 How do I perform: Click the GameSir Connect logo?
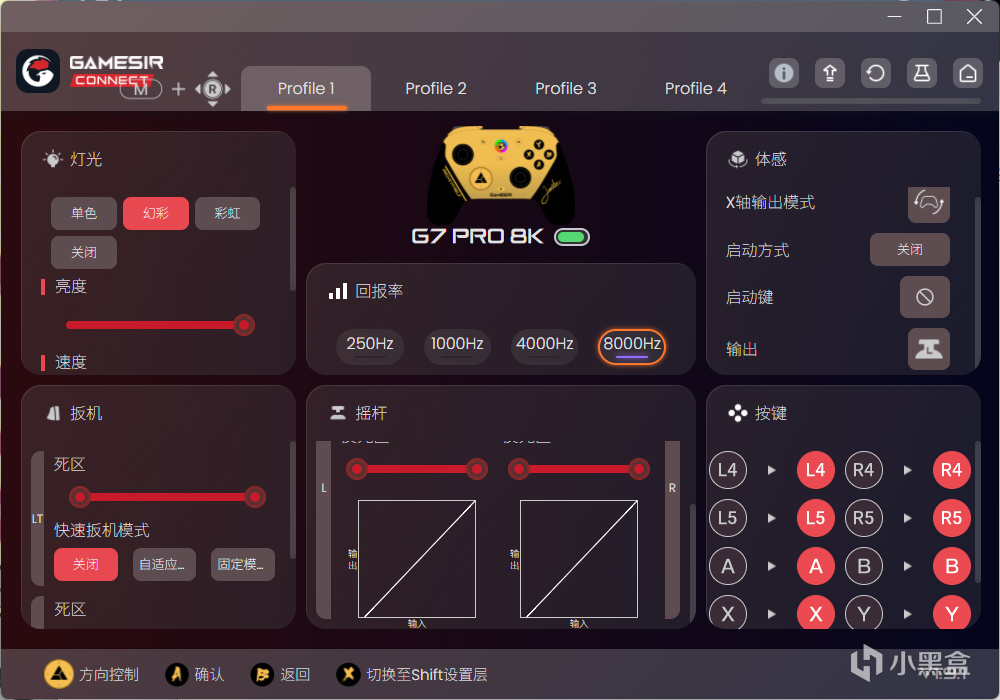click(x=38, y=71)
